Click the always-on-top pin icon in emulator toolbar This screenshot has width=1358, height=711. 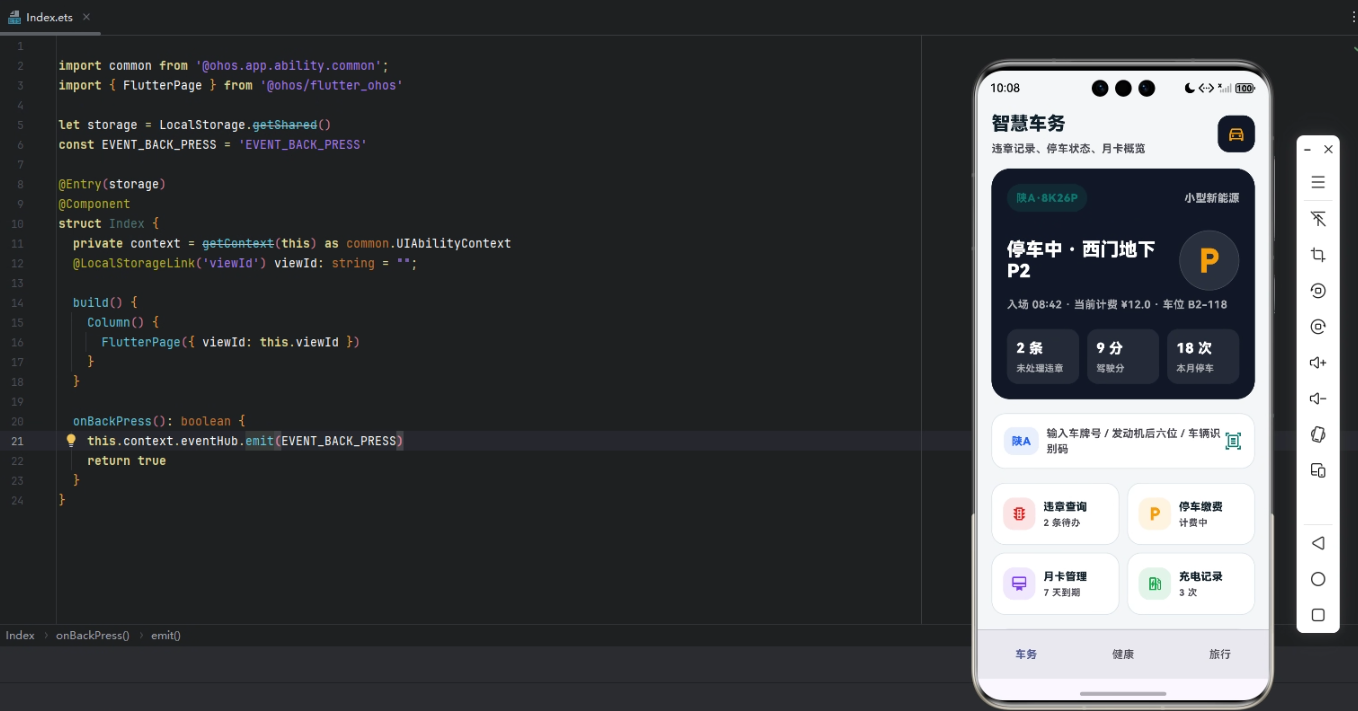tap(1318, 219)
